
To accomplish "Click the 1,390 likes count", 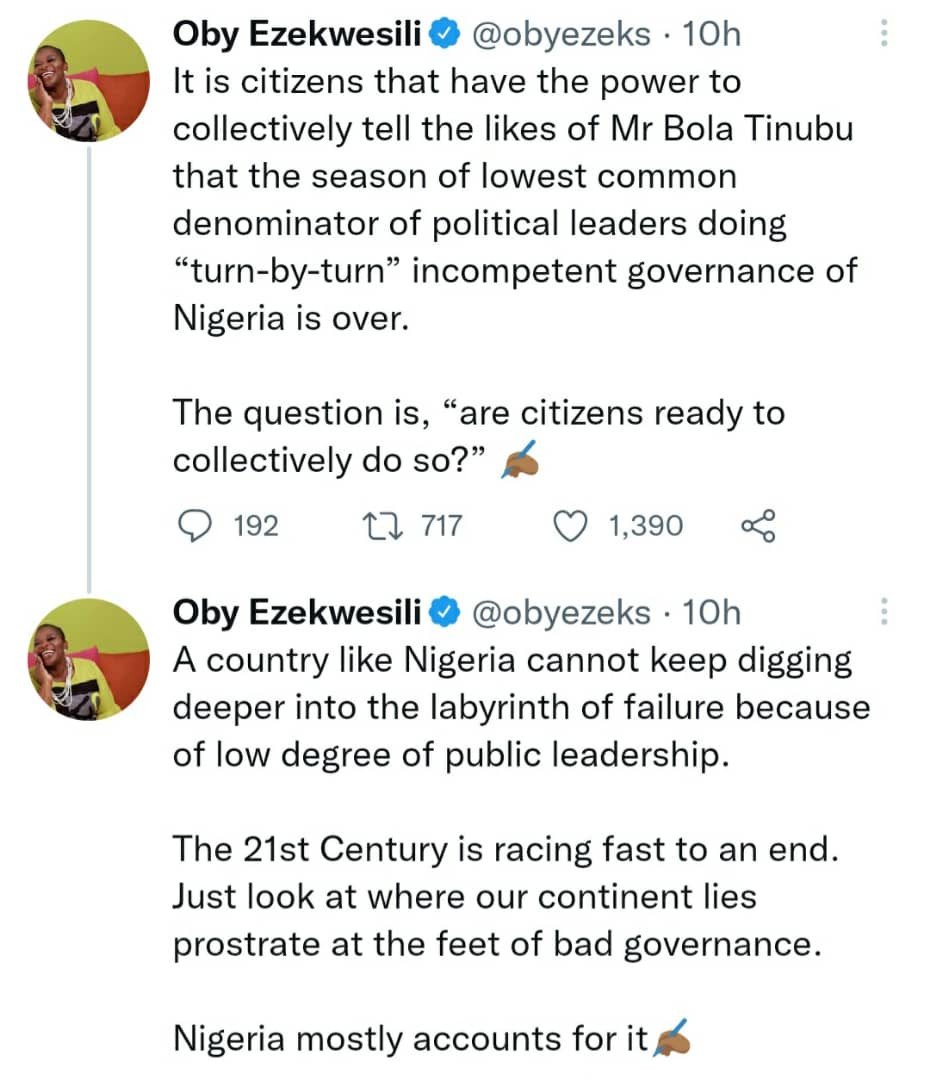I will coord(646,525).
